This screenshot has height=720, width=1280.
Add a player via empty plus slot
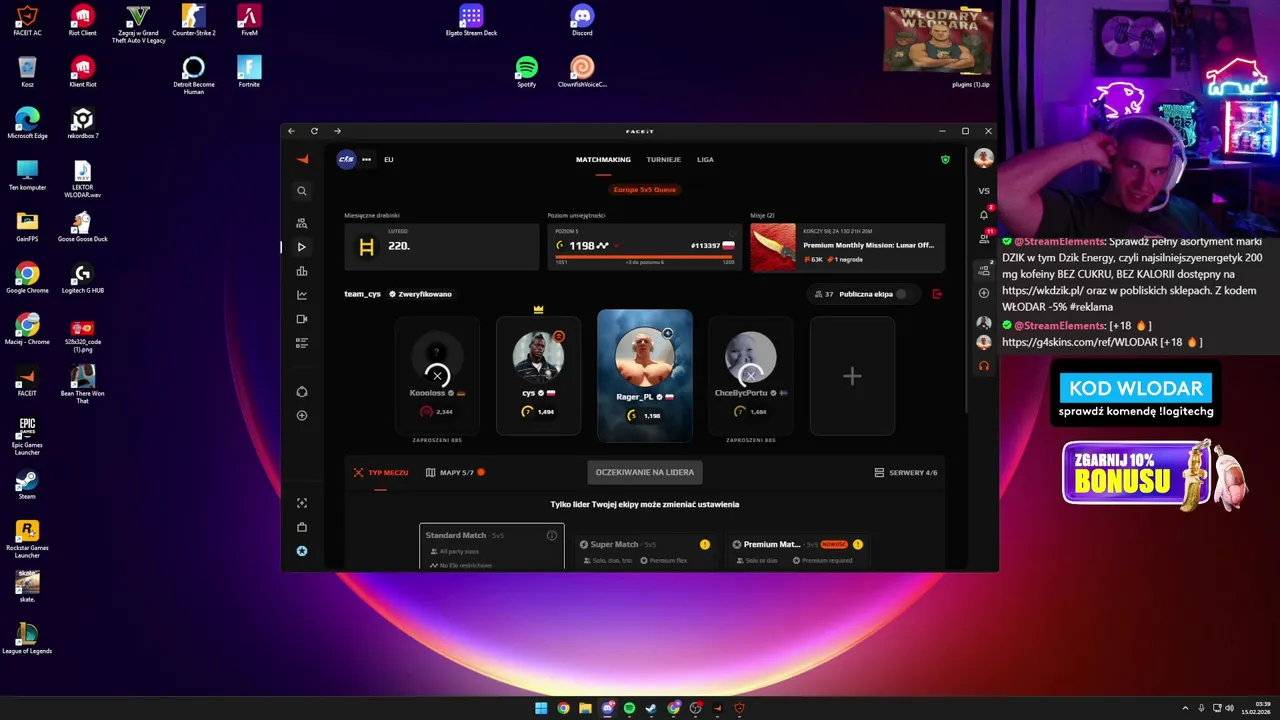click(852, 376)
